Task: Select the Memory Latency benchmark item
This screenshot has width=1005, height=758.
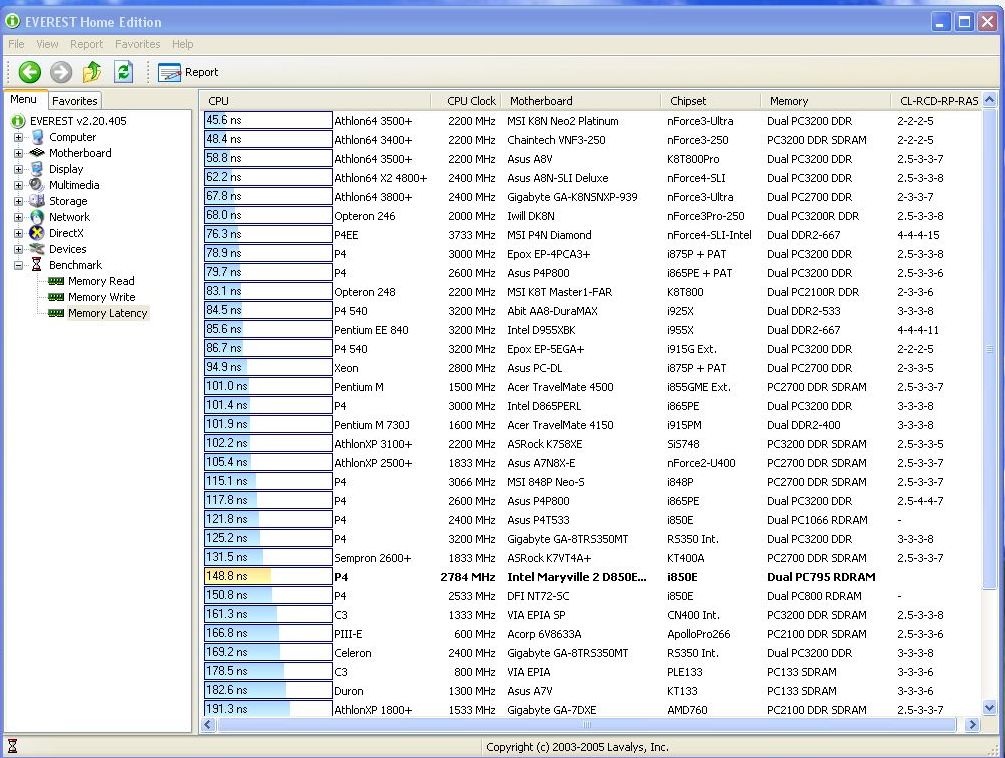Action: [x=108, y=313]
